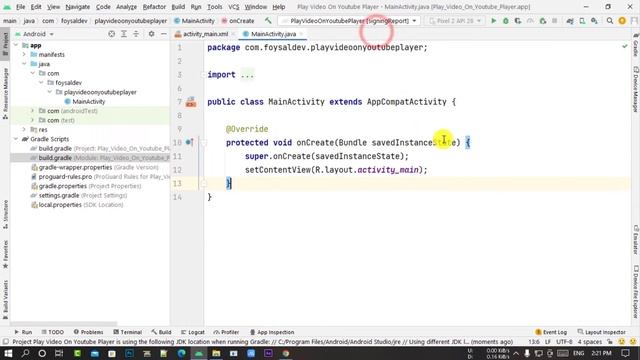
Task: Expand the manifests folder
Action: coord(24,54)
